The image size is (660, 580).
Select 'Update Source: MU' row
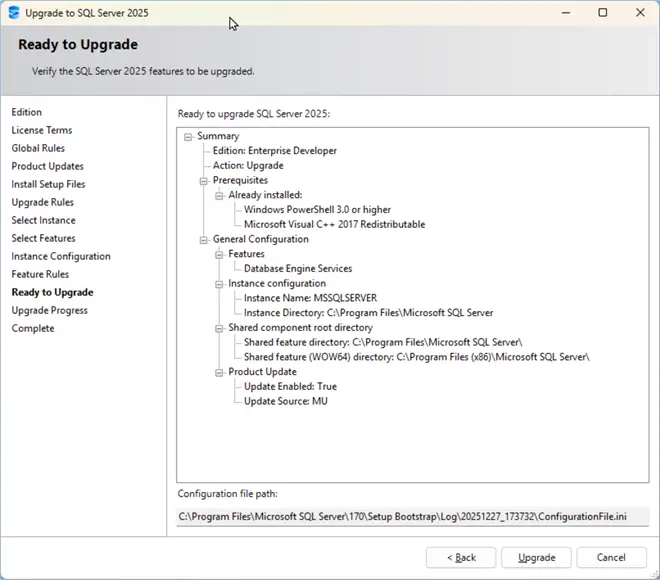pyautogui.click(x=286, y=401)
